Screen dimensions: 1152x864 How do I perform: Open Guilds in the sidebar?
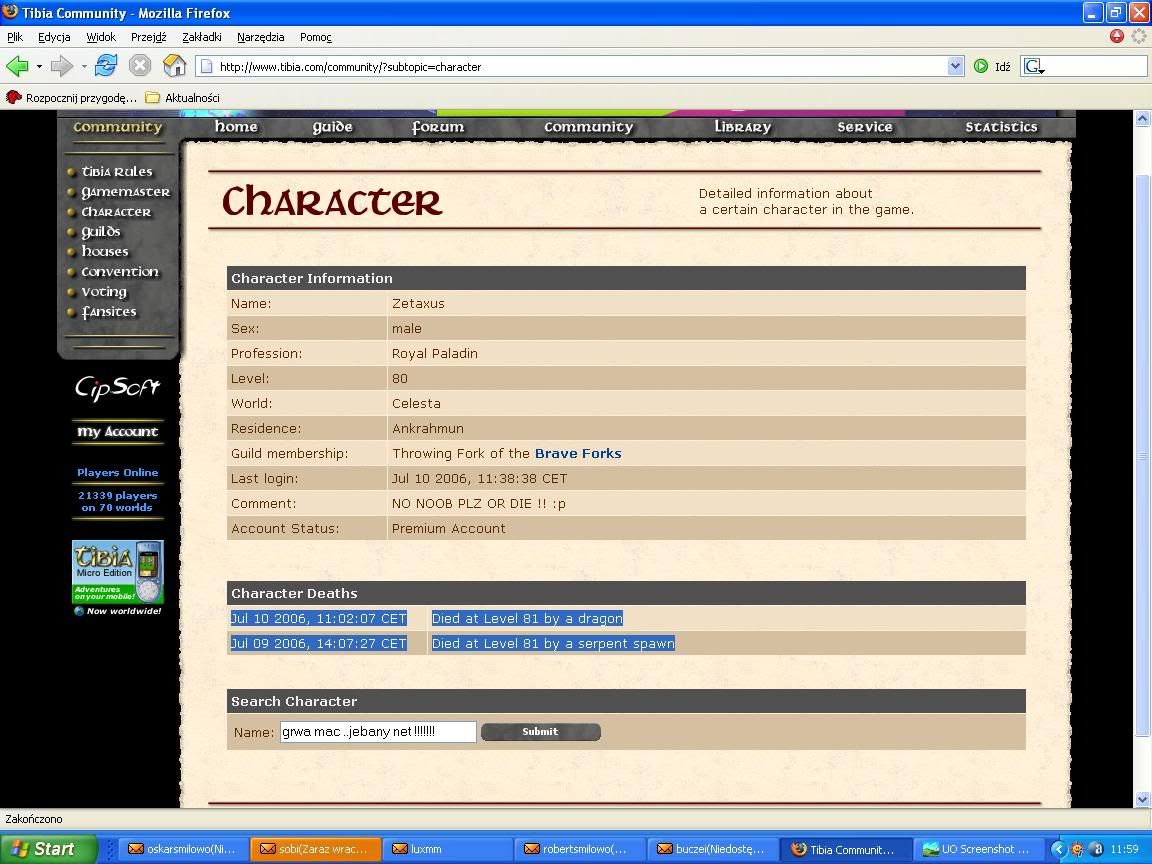(101, 231)
